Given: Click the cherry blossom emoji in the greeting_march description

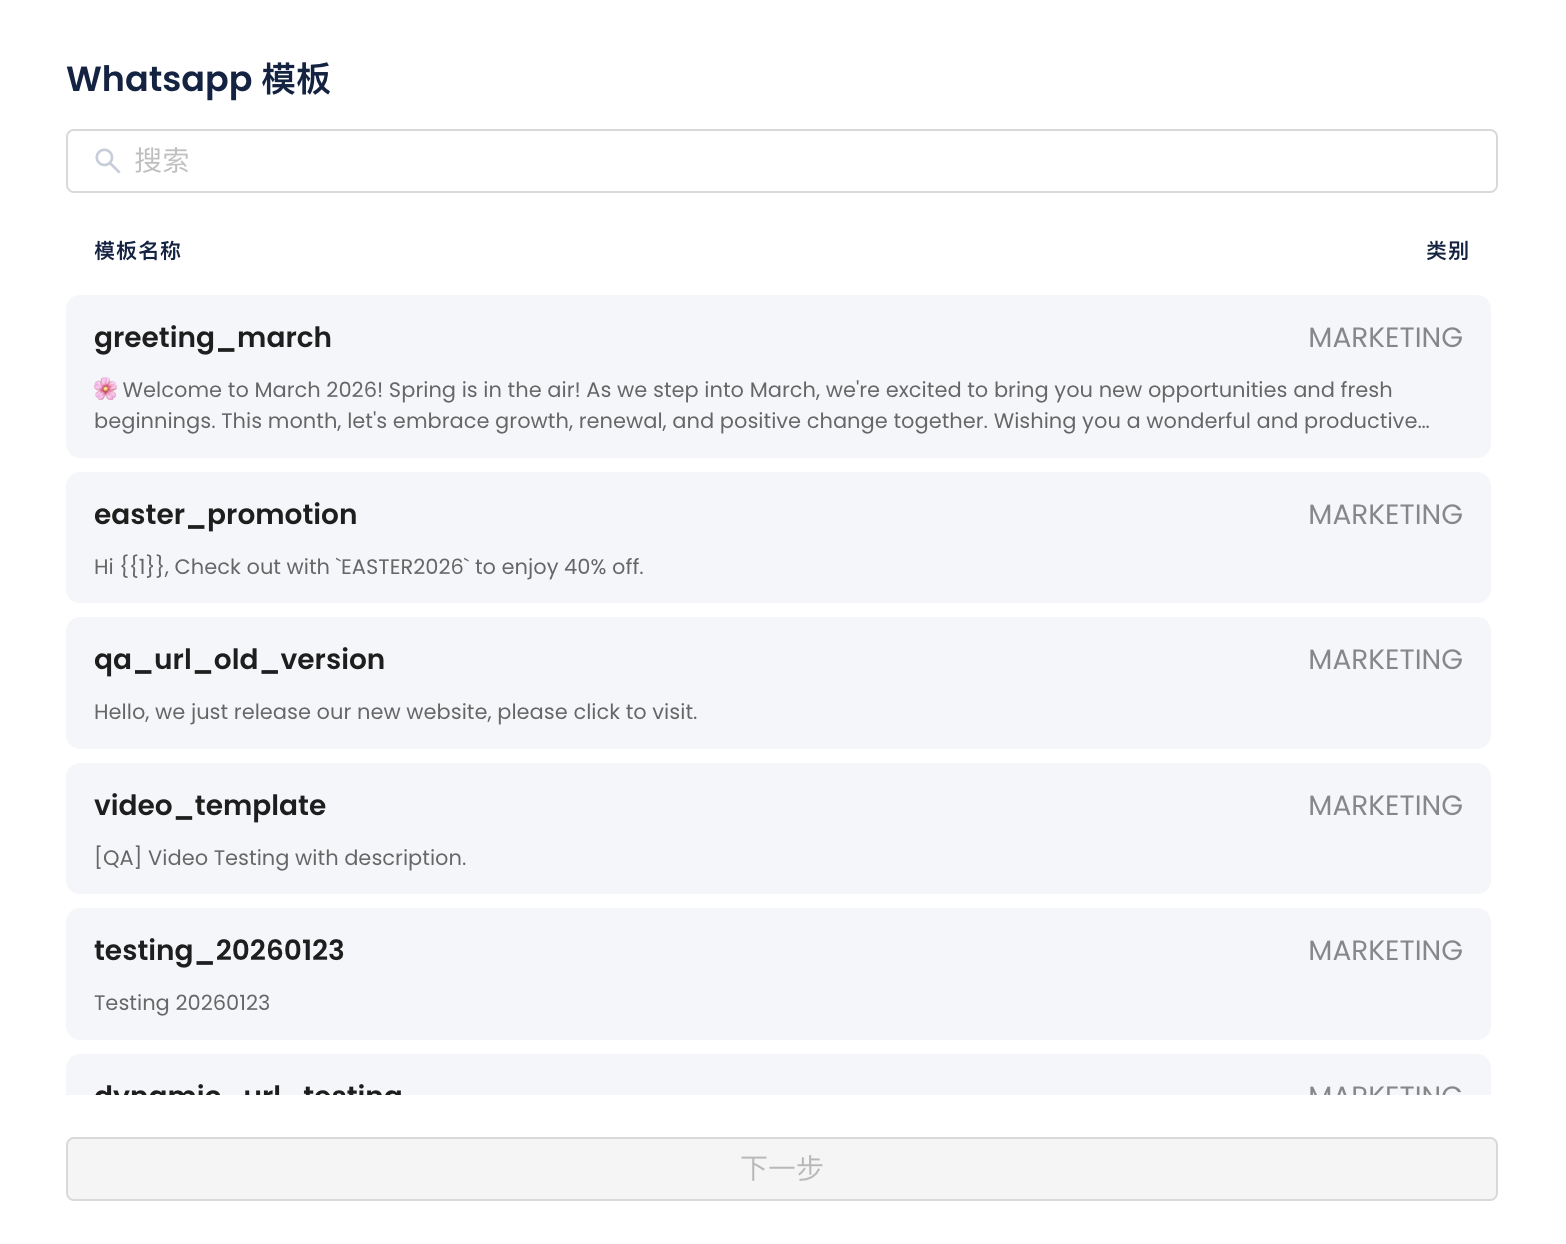Looking at the screenshot, I should (x=105, y=389).
